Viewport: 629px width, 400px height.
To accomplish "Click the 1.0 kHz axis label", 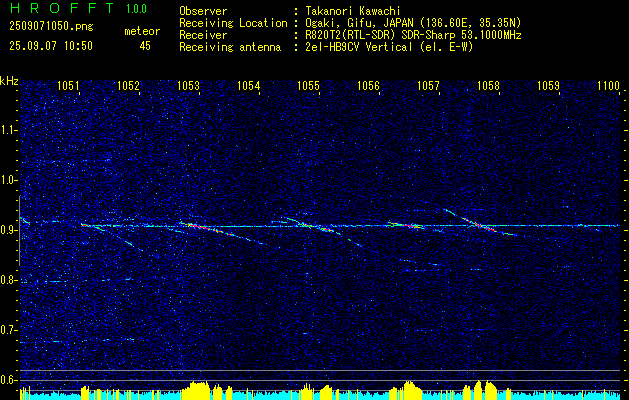I will (x=8, y=180).
